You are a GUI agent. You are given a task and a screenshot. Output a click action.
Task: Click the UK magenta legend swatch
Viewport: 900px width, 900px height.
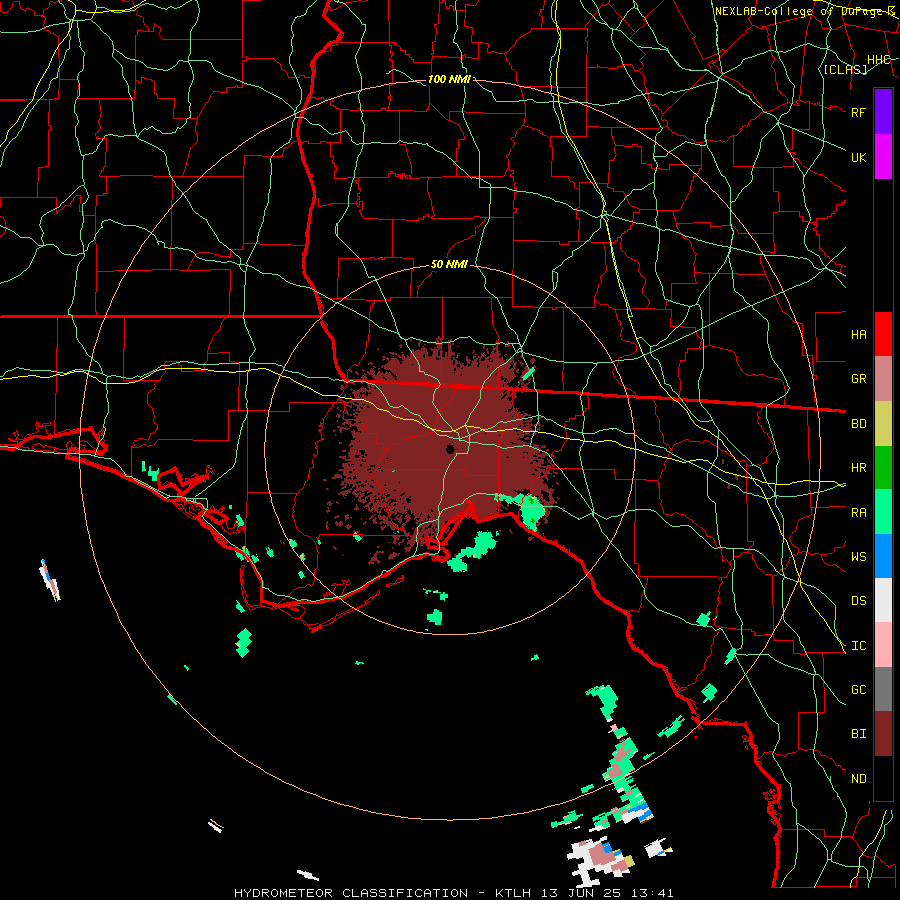[x=883, y=157]
